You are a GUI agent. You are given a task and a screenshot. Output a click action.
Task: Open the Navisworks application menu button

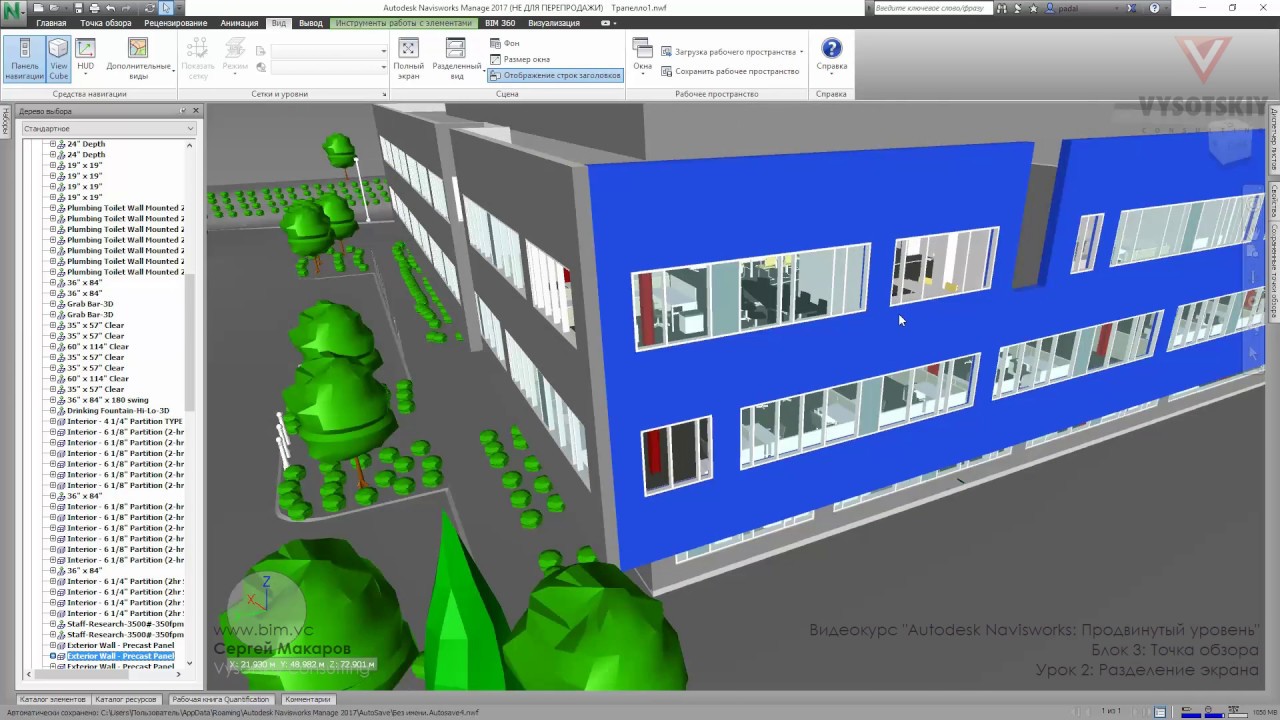(14, 14)
